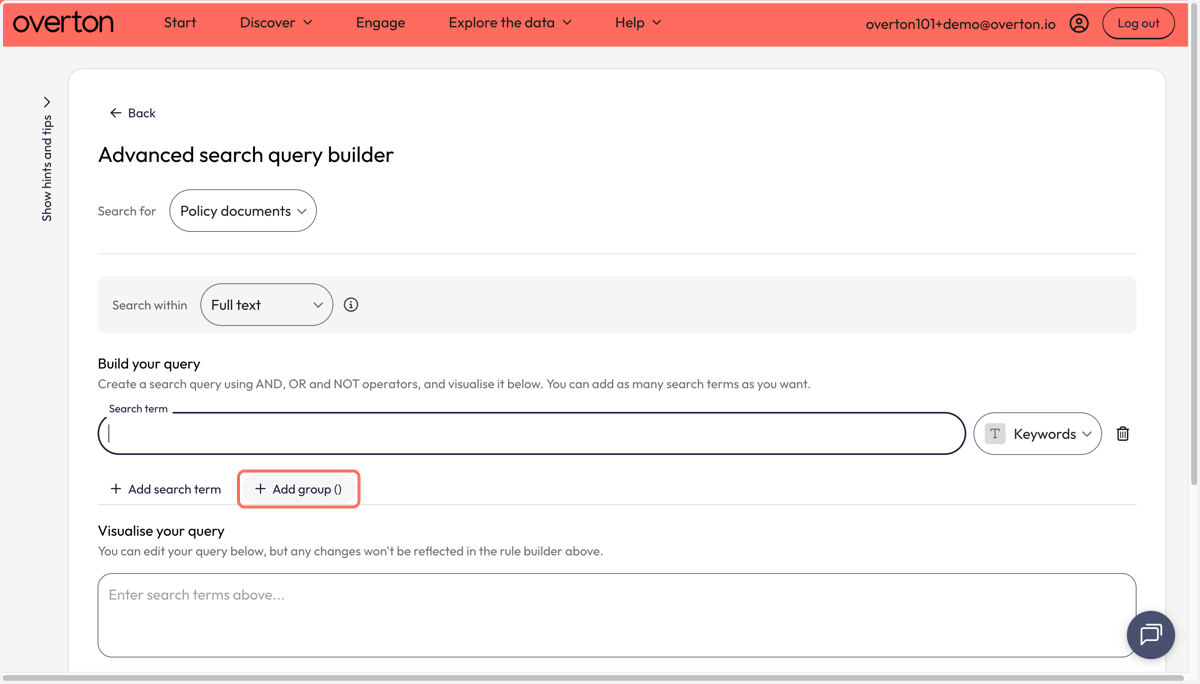Screen dimensions: 1200x684
Task: Click the Log out button
Action: click(x=1138, y=23)
